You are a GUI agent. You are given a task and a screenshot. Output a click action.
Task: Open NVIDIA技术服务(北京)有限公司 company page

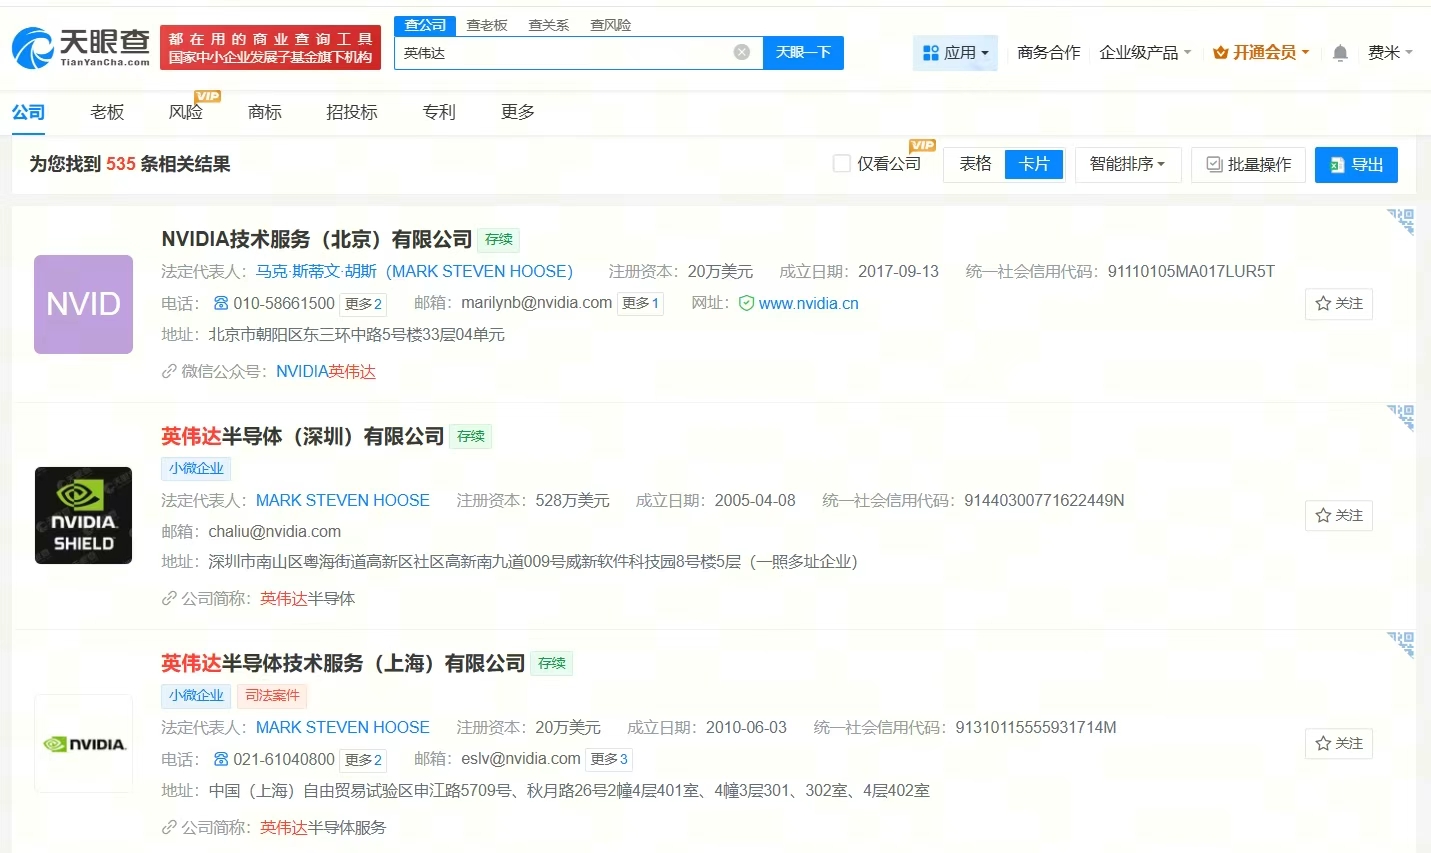317,239
